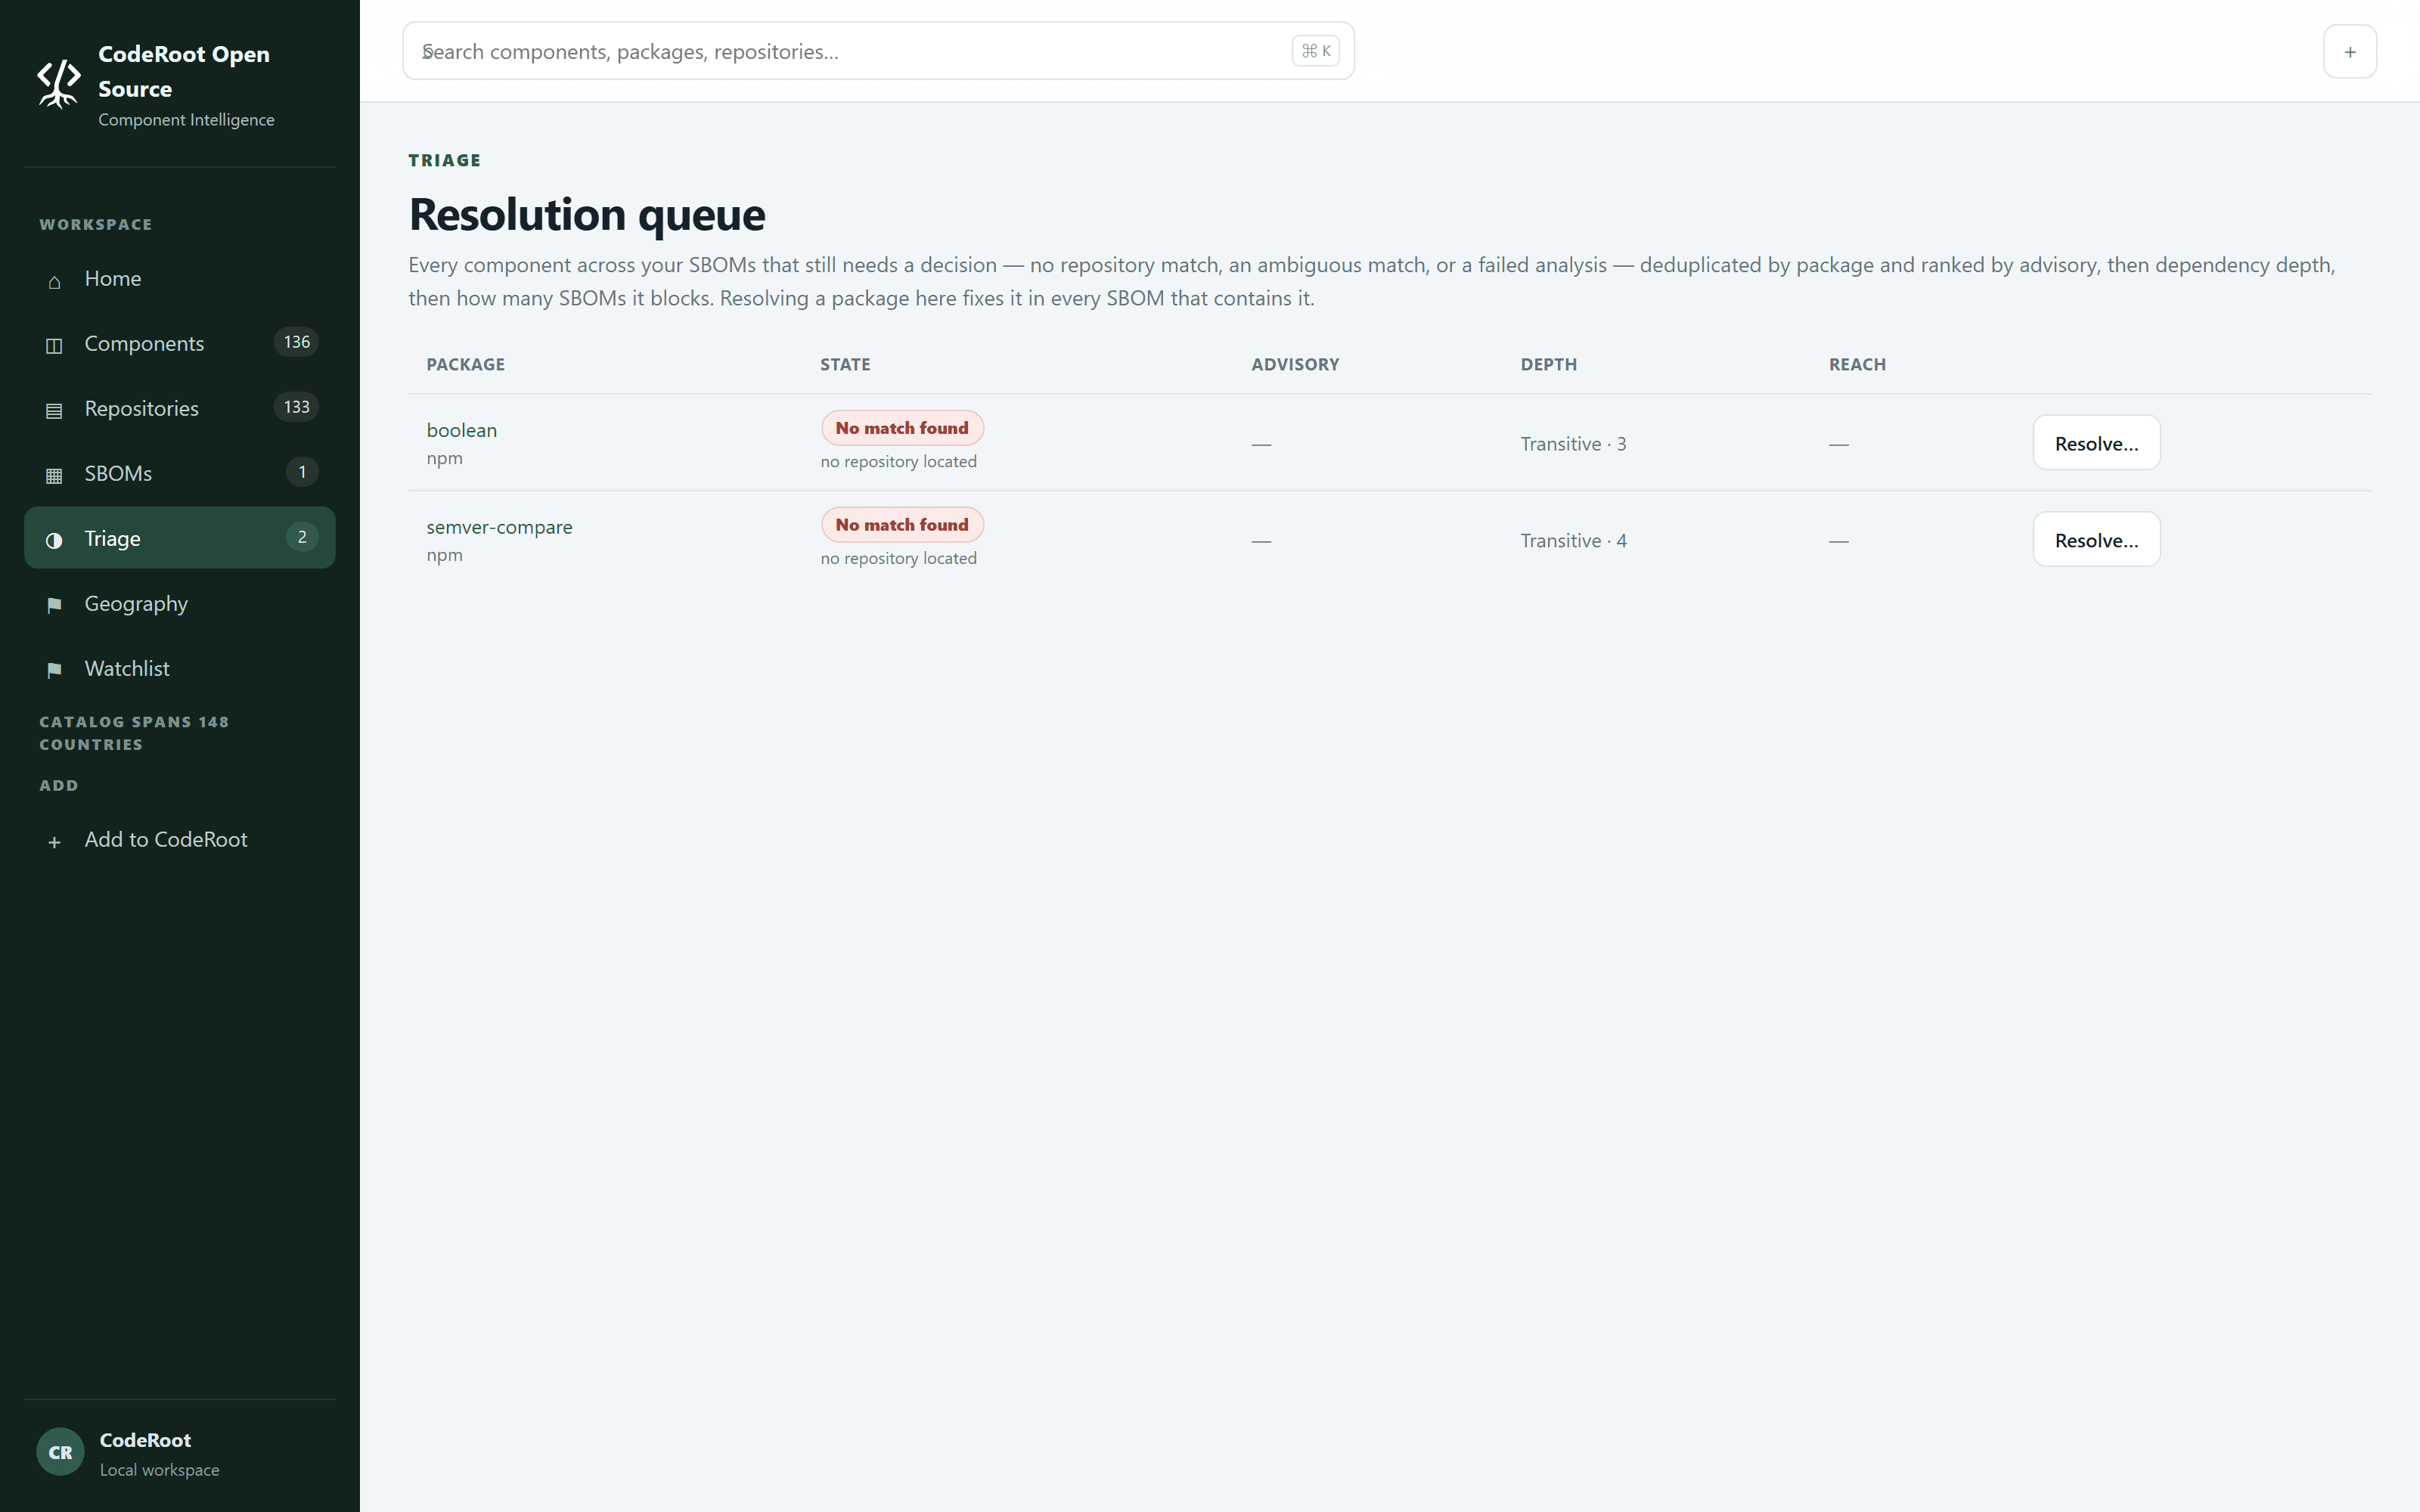Click the PACKAGE column header
The image size is (2420, 1512).
pos(465,364)
